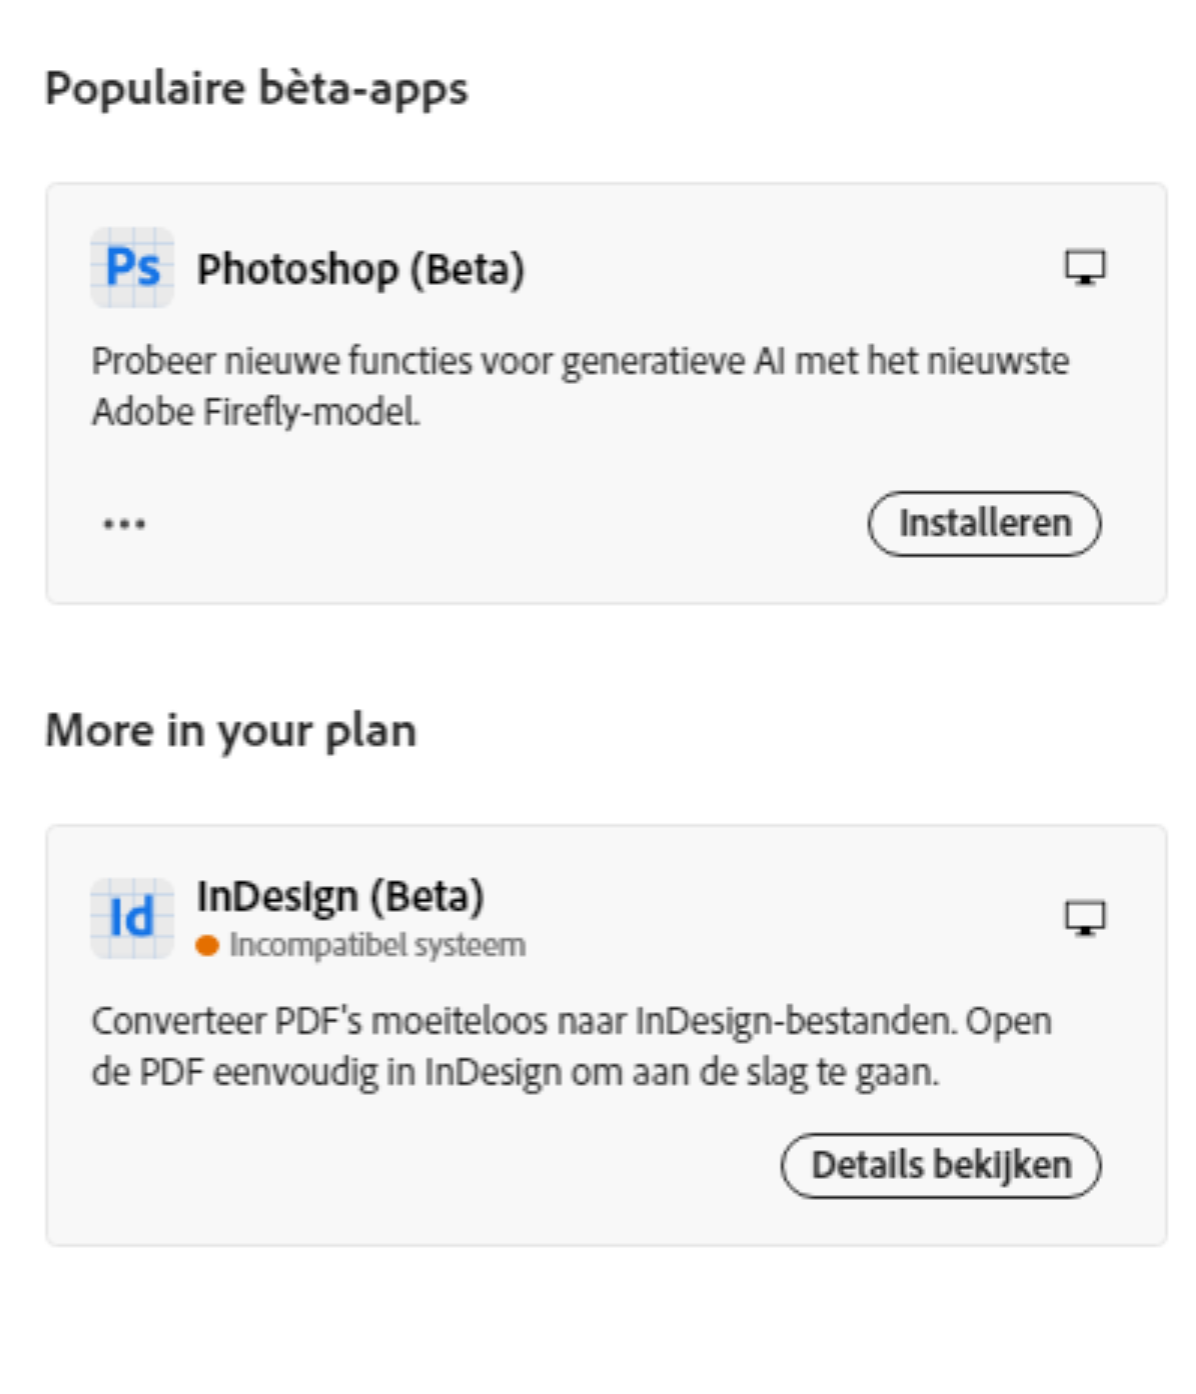This screenshot has width=1196, height=1394.
Task: Click the desktop platform icon on the InDesign card
Action: (x=1084, y=916)
